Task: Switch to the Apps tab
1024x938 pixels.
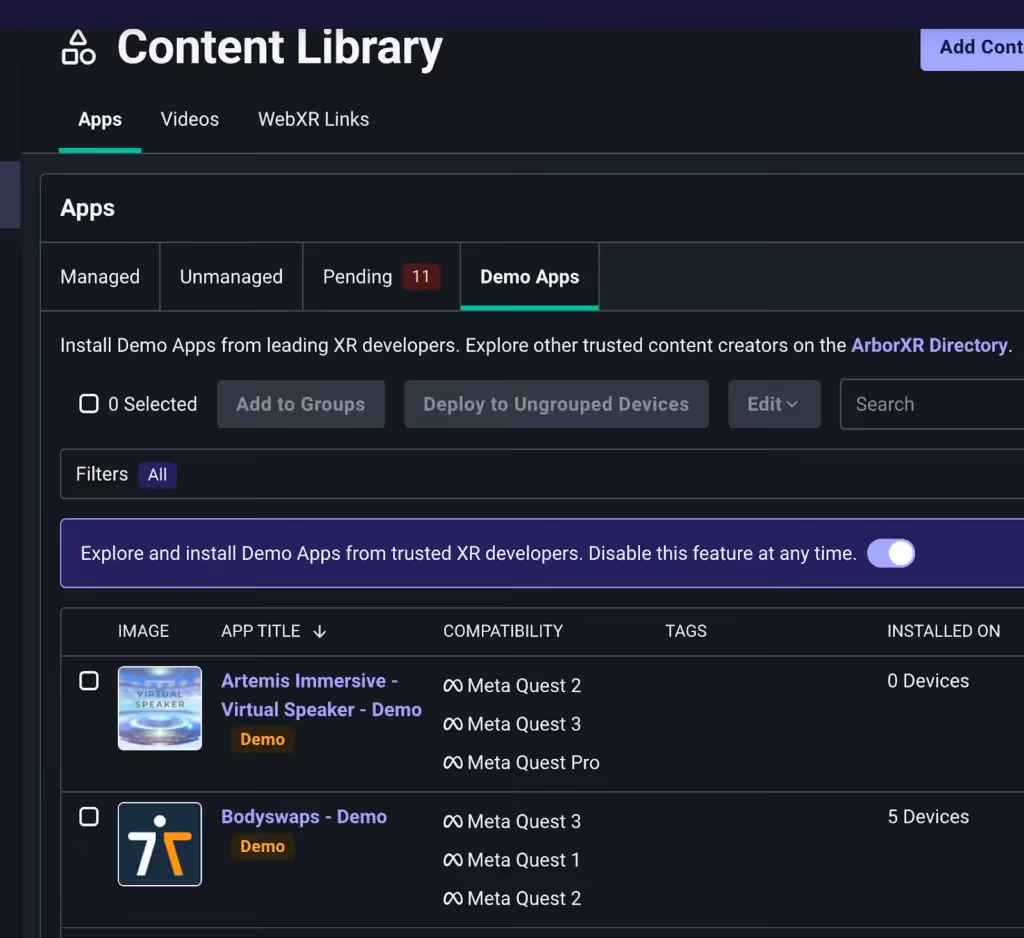Action: (100, 120)
